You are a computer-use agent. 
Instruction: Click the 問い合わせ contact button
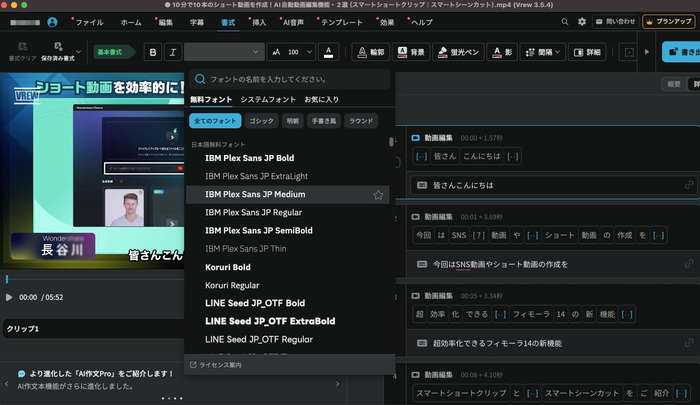coord(615,21)
